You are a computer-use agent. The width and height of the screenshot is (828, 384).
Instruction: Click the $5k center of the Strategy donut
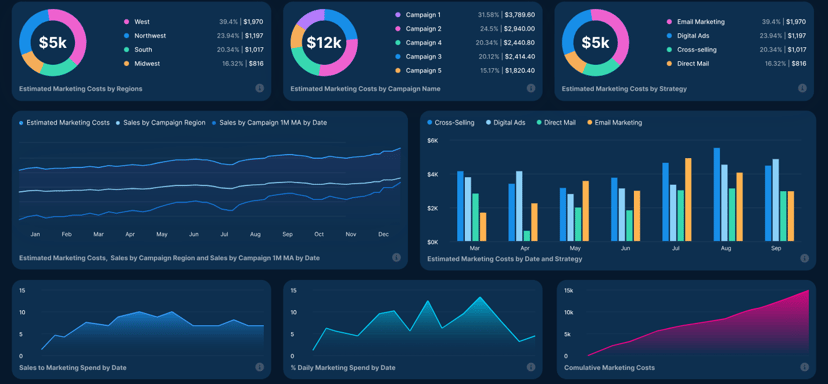[596, 42]
